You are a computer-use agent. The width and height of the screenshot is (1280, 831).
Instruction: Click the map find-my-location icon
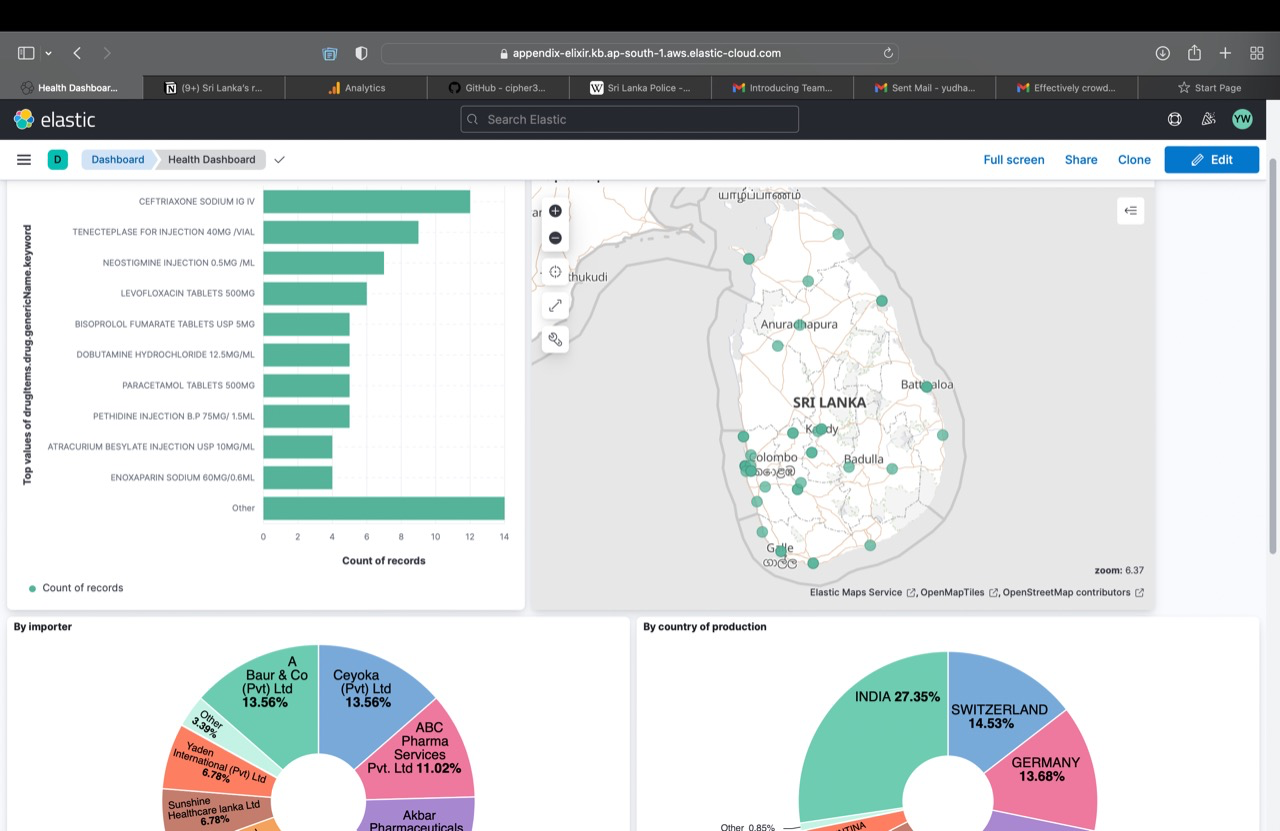pos(555,272)
